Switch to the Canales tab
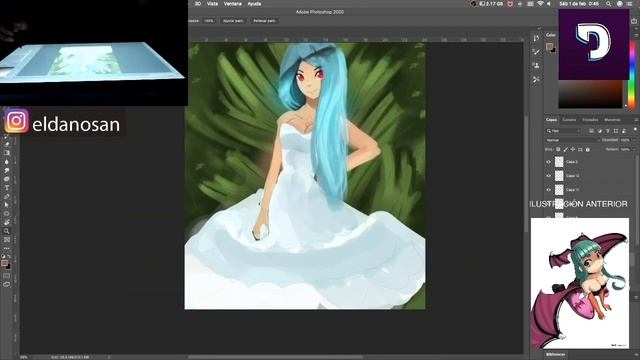640x360 pixels. coord(569,120)
